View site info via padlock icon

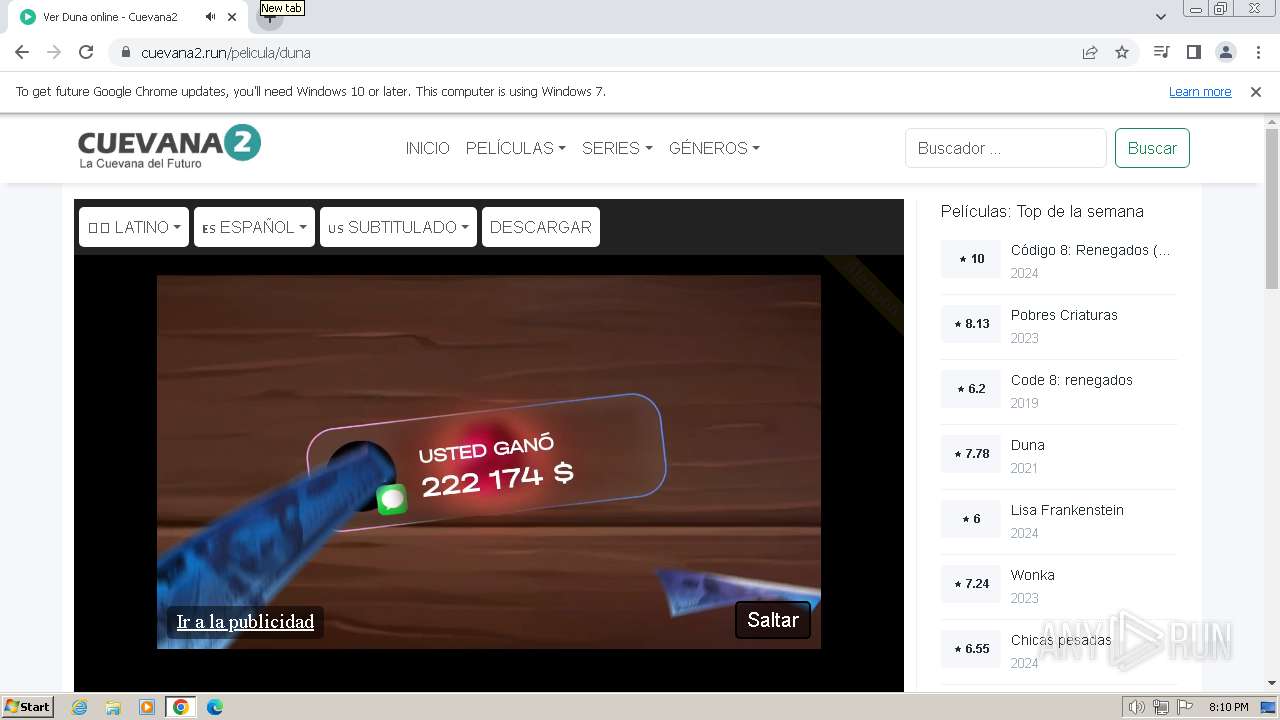(126, 53)
